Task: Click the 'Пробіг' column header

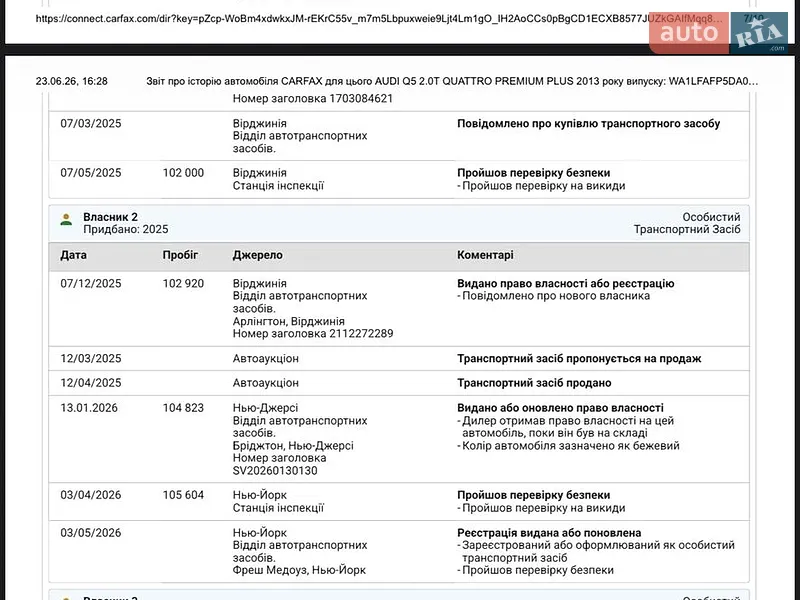Action: click(x=180, y=255)
